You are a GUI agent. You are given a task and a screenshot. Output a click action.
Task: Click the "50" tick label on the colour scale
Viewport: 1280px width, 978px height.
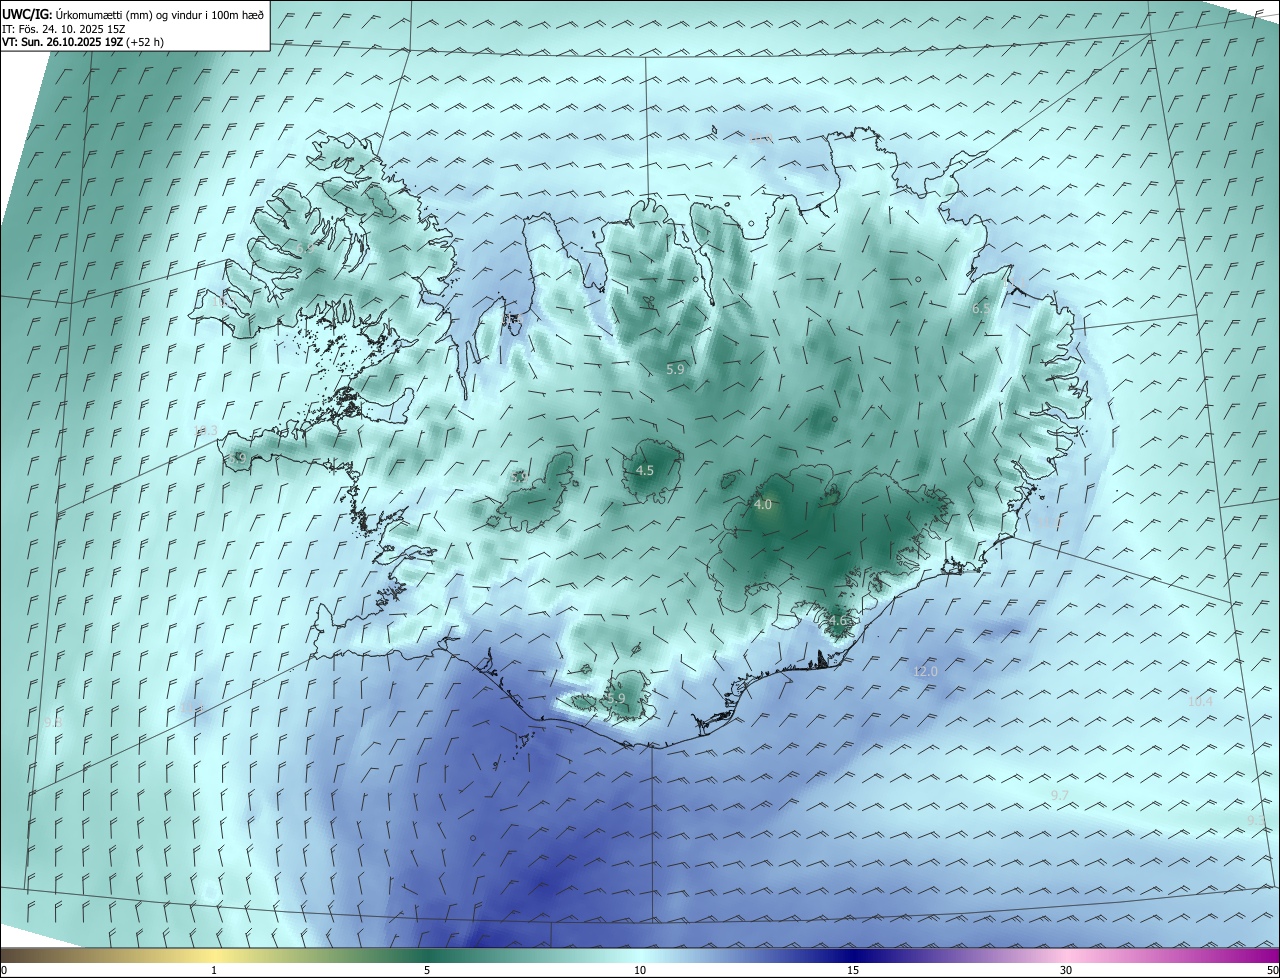(x=1272, y=970)
